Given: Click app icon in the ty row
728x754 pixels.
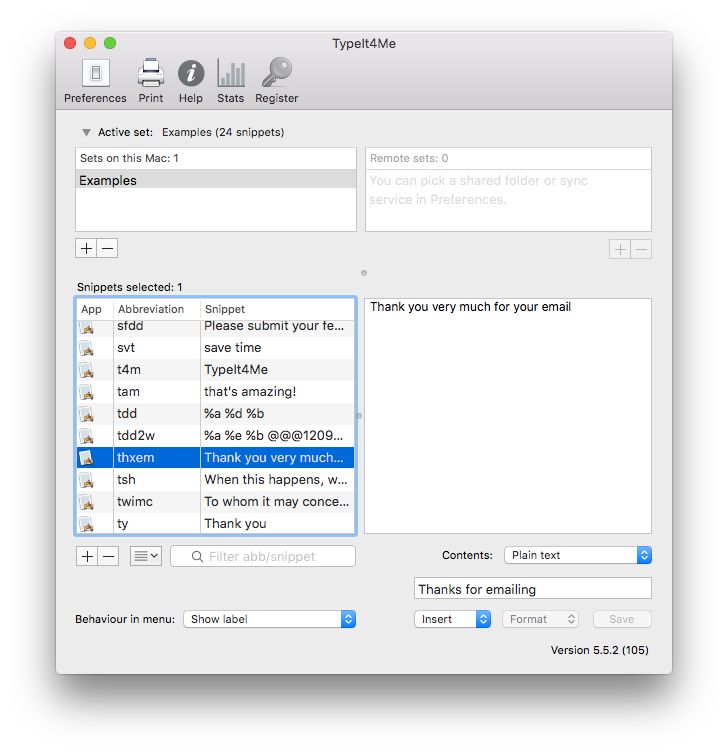Looking at the screenshot, I should coord(87,523).
